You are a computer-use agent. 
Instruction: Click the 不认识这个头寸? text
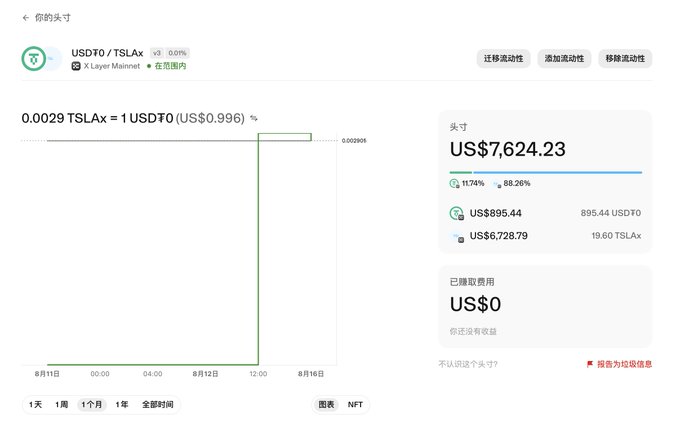tap(468, 364)
